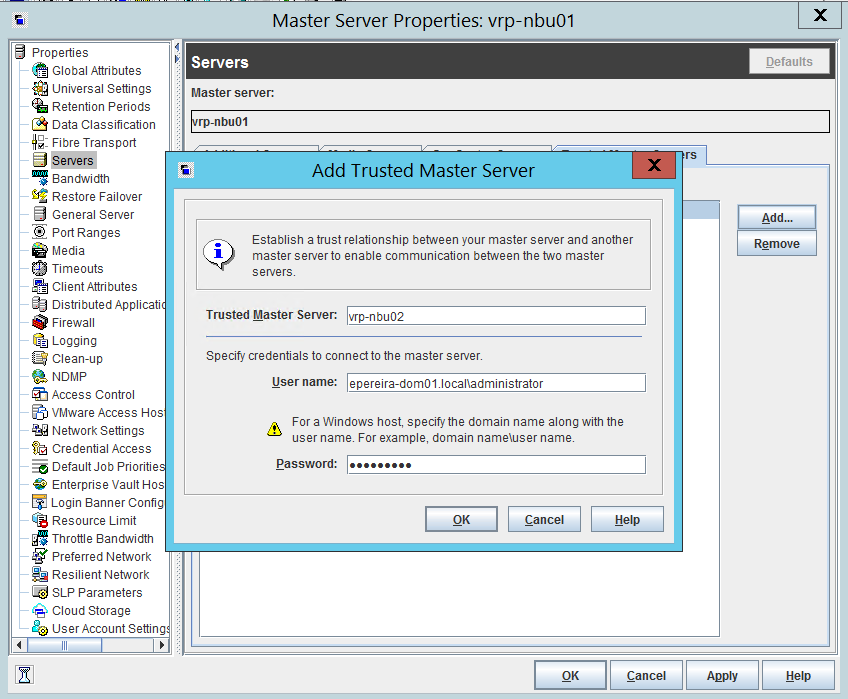
Task: Select Default Job Priorities tree item
Action: tap(98, 466)
